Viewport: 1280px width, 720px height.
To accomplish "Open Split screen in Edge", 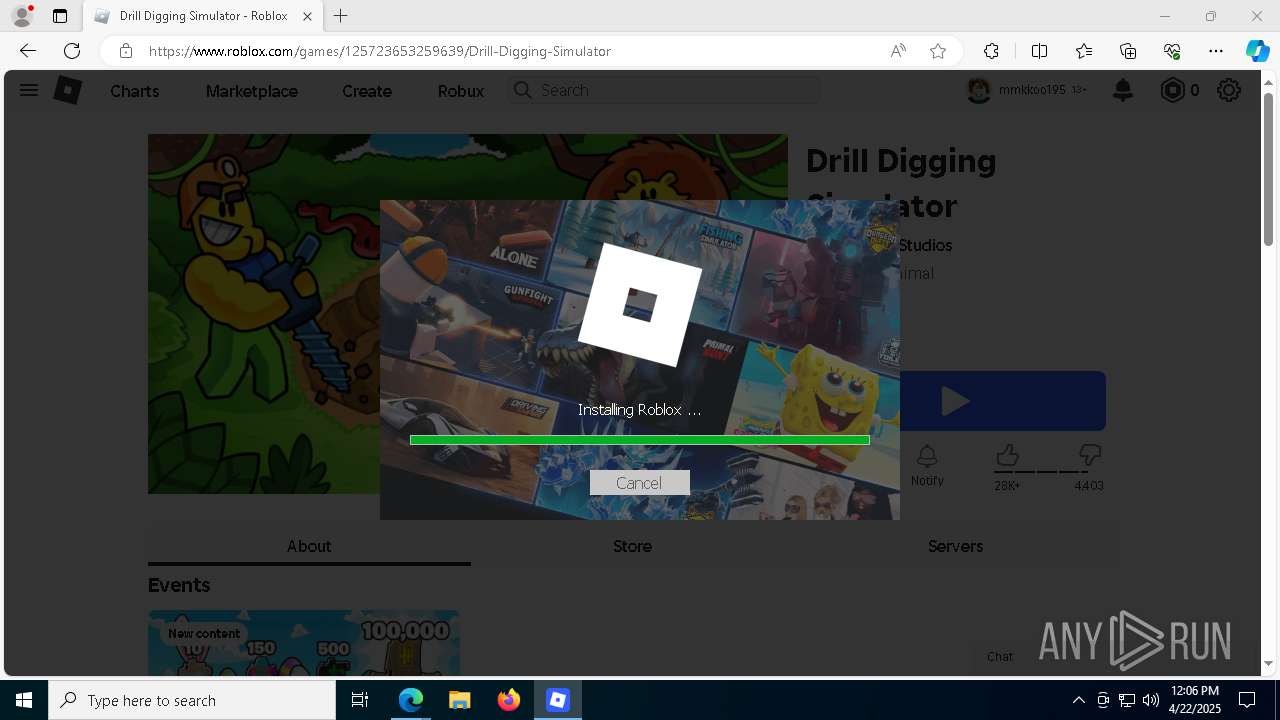I will point(1039,51).
